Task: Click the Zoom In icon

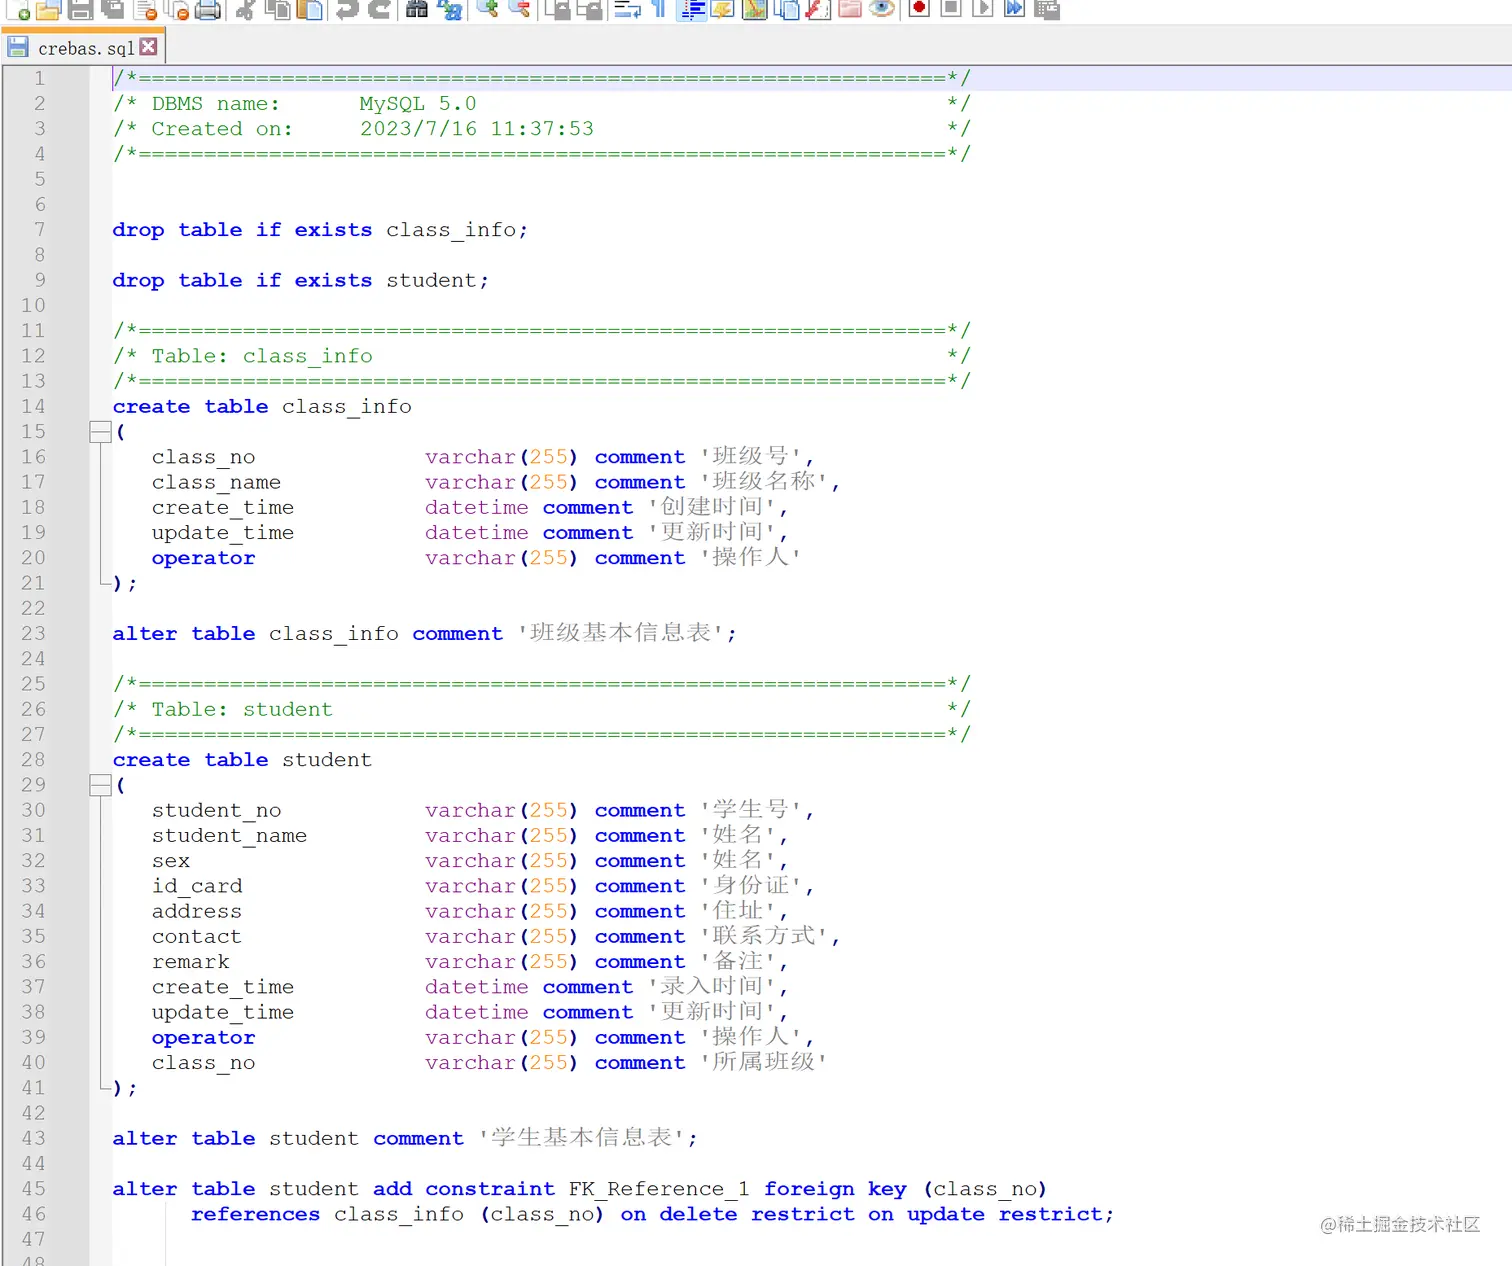Action: (x=487, y=9)
